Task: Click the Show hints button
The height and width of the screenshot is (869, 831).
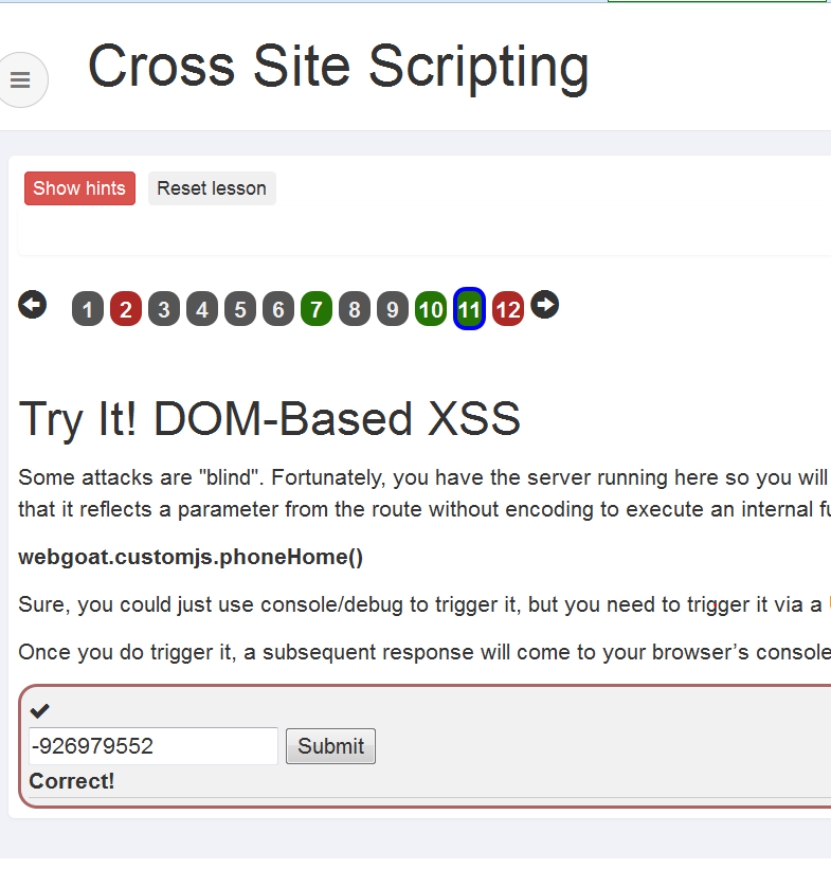Action: (x=79, y=188)
